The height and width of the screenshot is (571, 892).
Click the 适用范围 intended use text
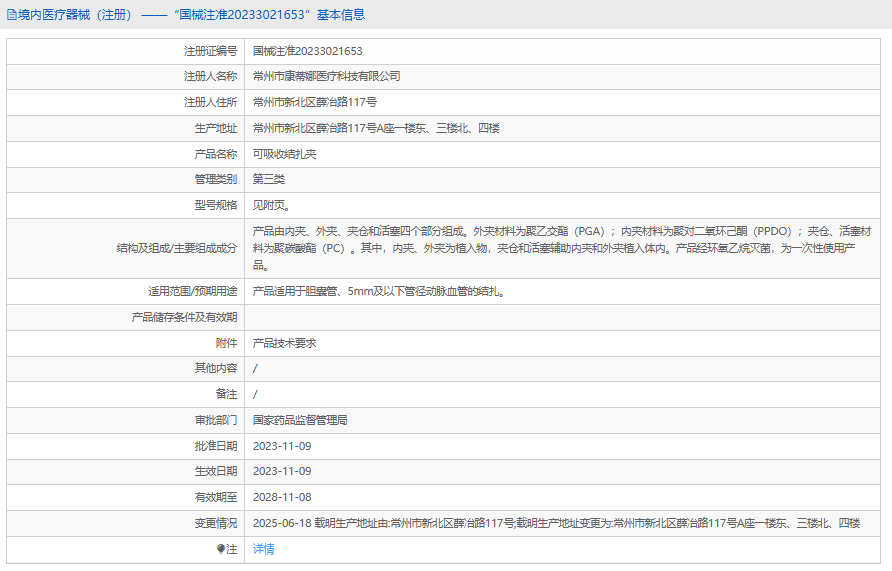tap(377, 291)
